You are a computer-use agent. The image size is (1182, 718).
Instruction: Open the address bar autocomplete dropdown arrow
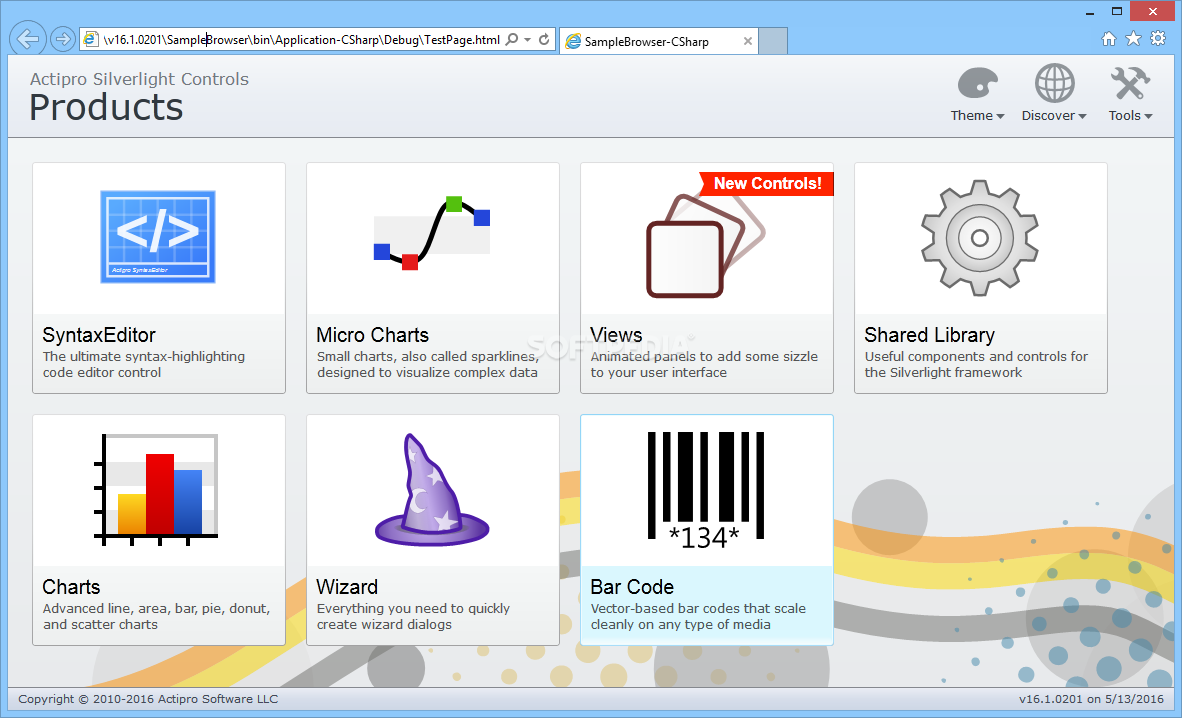pyautogui.click(x=528, y=39)
